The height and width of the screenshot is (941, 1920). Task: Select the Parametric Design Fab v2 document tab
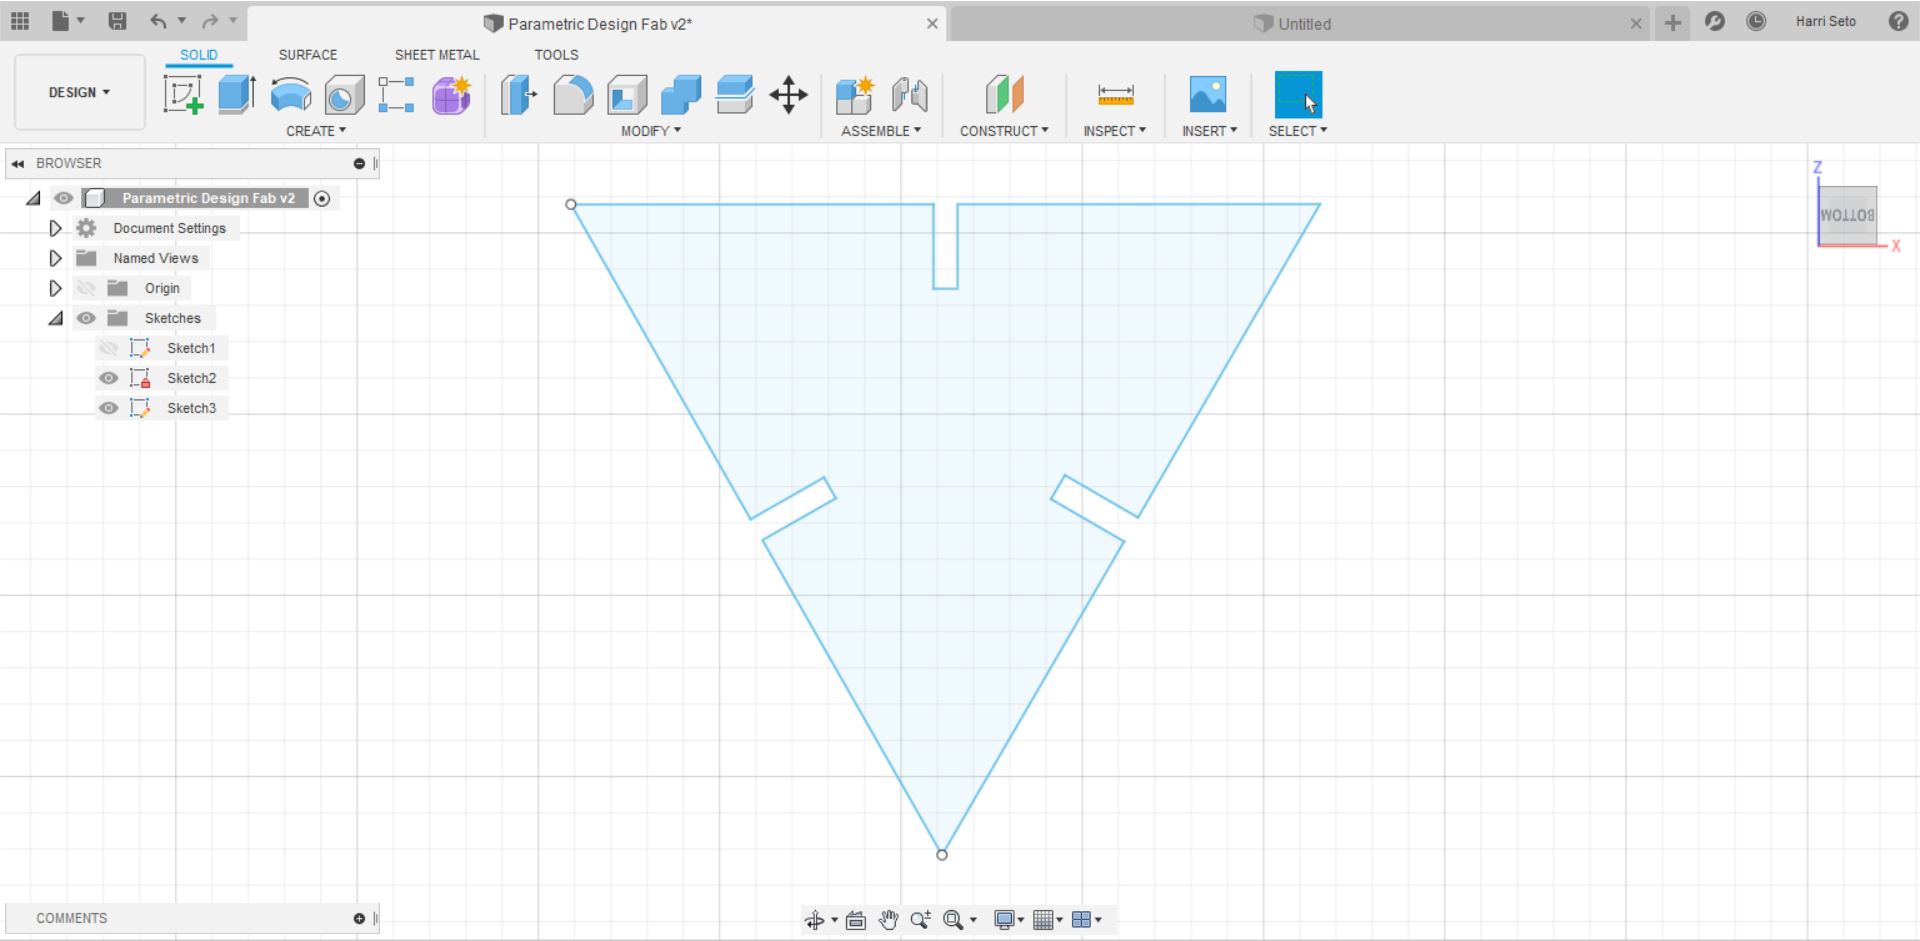click(x=598, y=23)
